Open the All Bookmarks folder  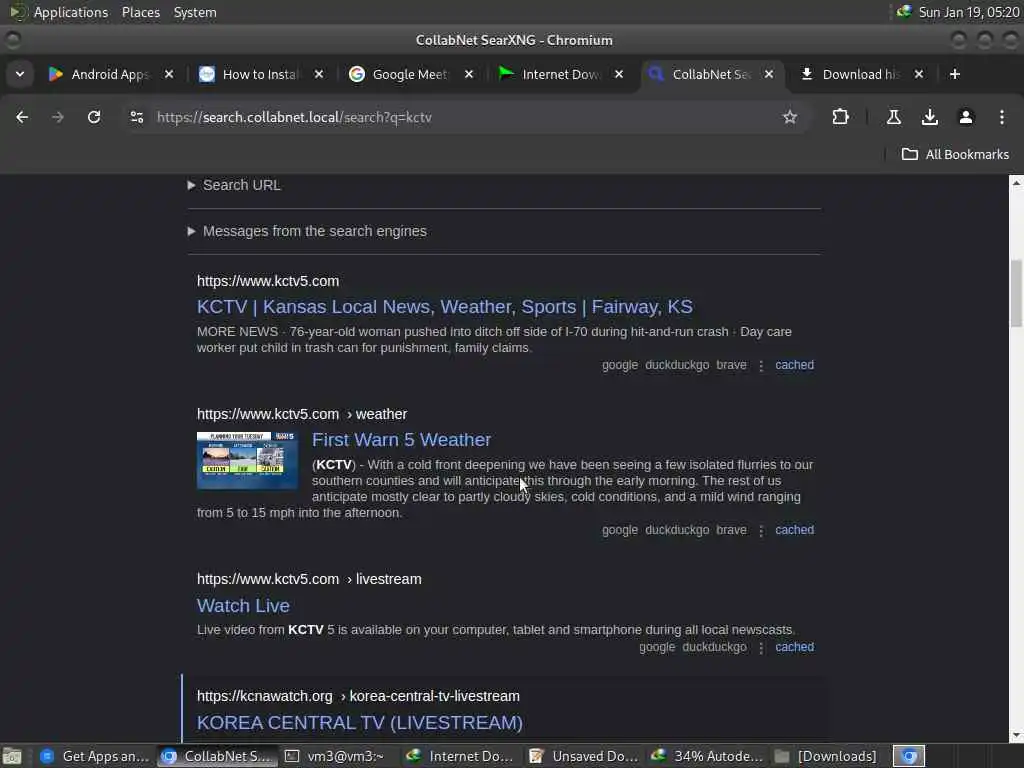point(954,155)
